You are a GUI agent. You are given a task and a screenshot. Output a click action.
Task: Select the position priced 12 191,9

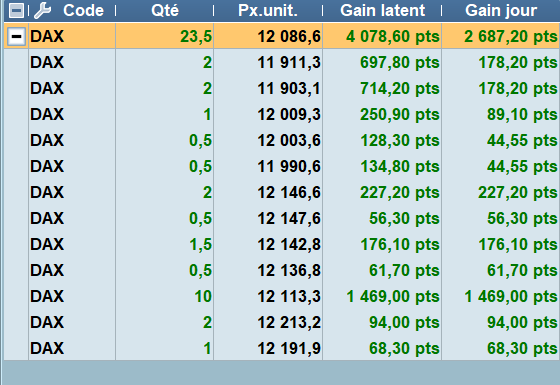pos(289,348)
